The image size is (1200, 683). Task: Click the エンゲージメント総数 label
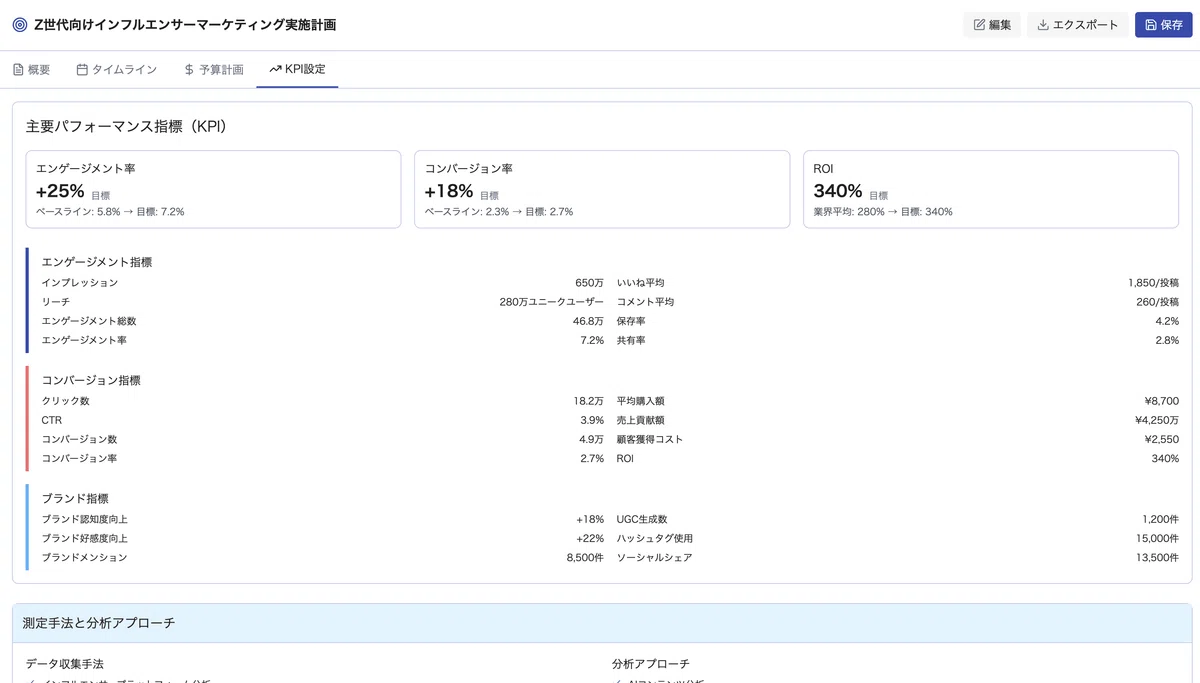[x=89, y=321]
